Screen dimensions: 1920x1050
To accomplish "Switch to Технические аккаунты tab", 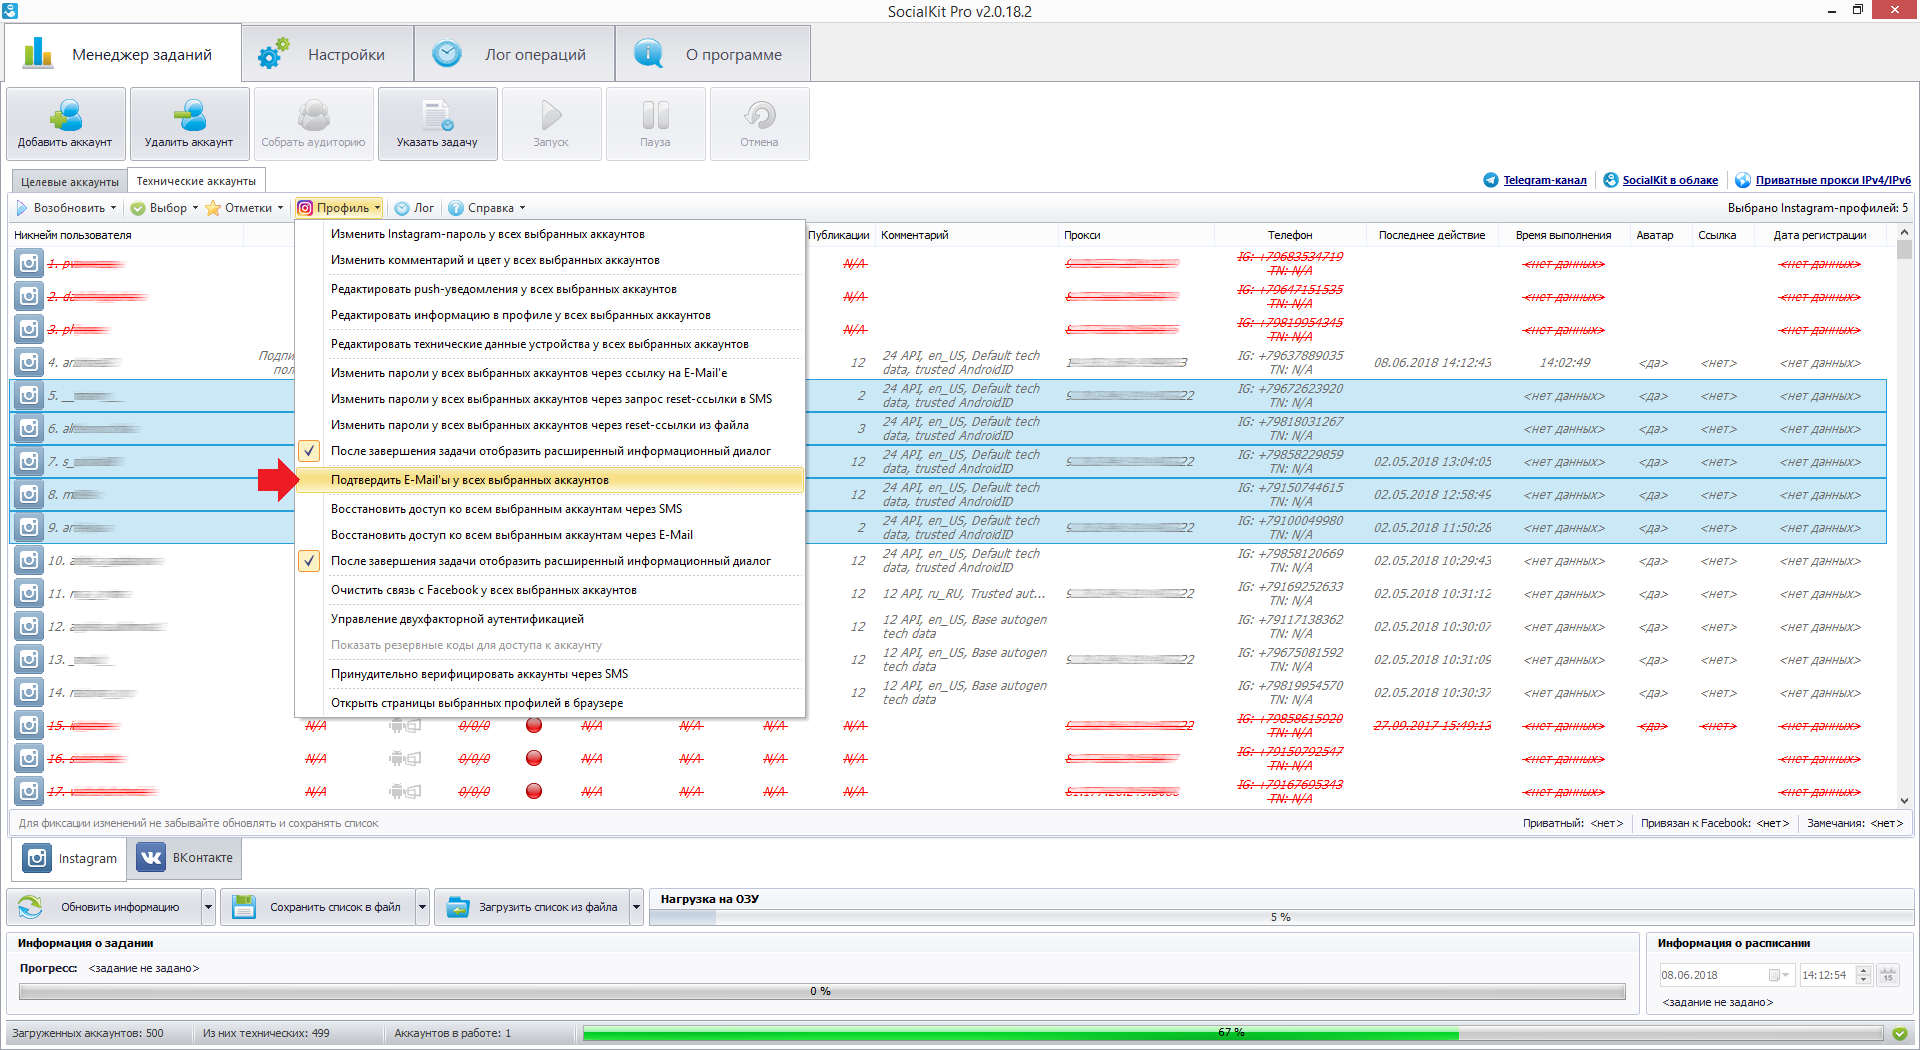I will pos(196,181).
